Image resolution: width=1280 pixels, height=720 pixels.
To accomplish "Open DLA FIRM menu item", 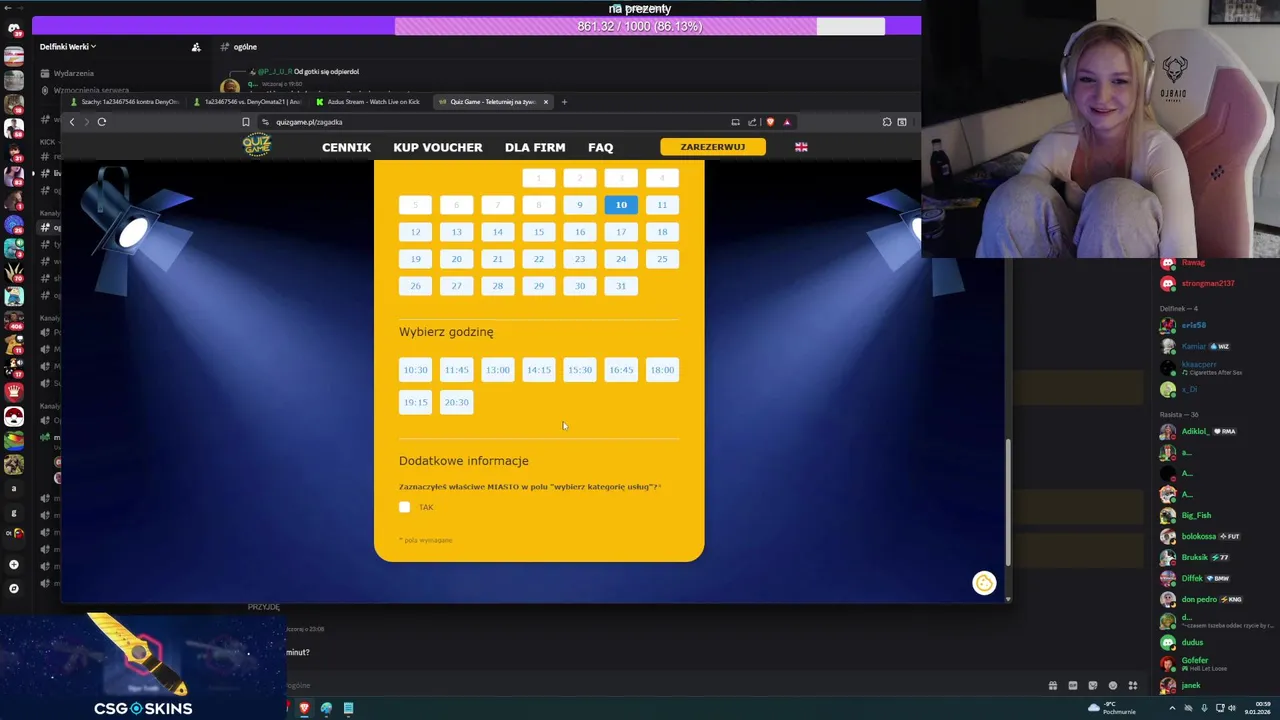I will point(535,147).
